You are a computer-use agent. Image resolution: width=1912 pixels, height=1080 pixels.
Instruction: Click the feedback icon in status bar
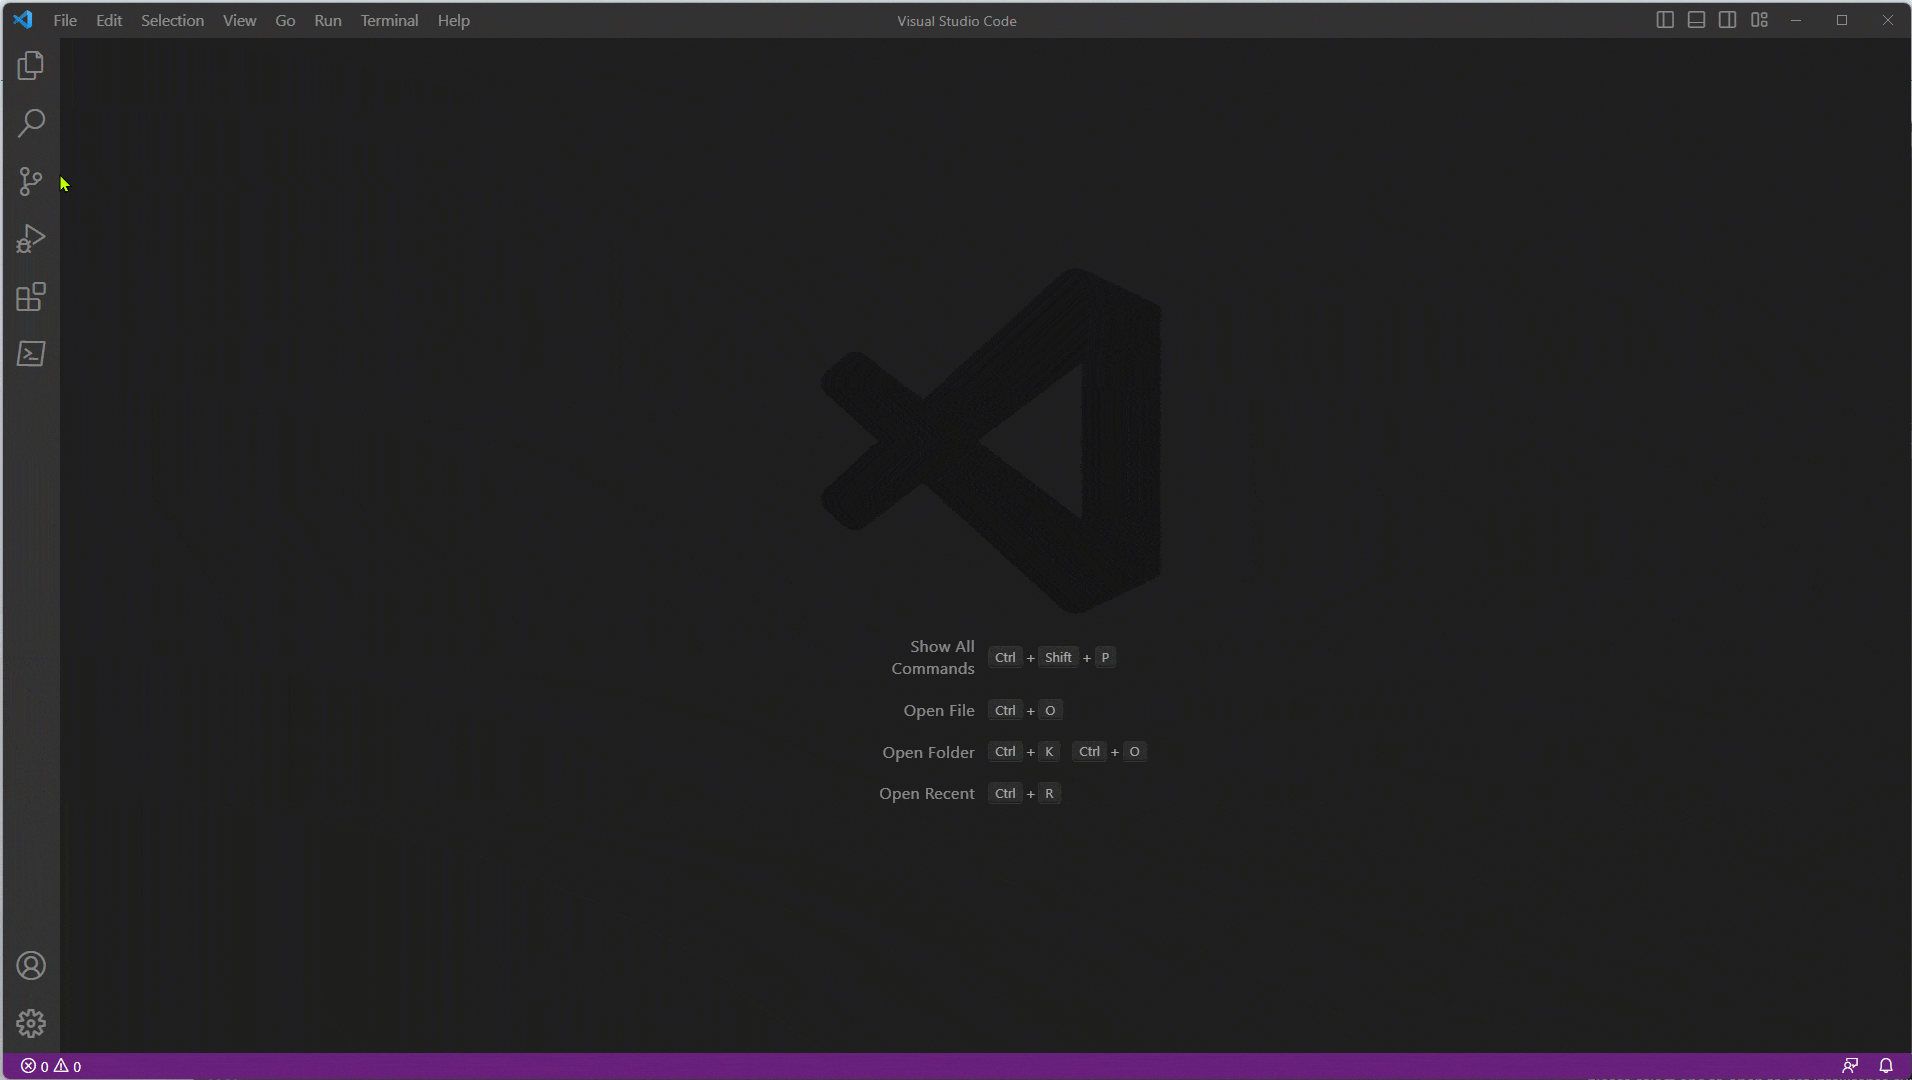point(1850,1065)
